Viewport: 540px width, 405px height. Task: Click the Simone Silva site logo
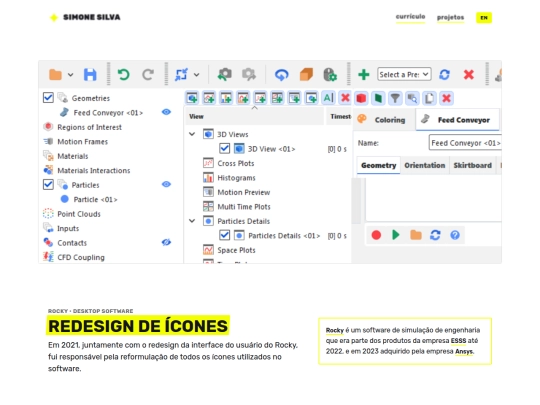(x=85, y=17)
